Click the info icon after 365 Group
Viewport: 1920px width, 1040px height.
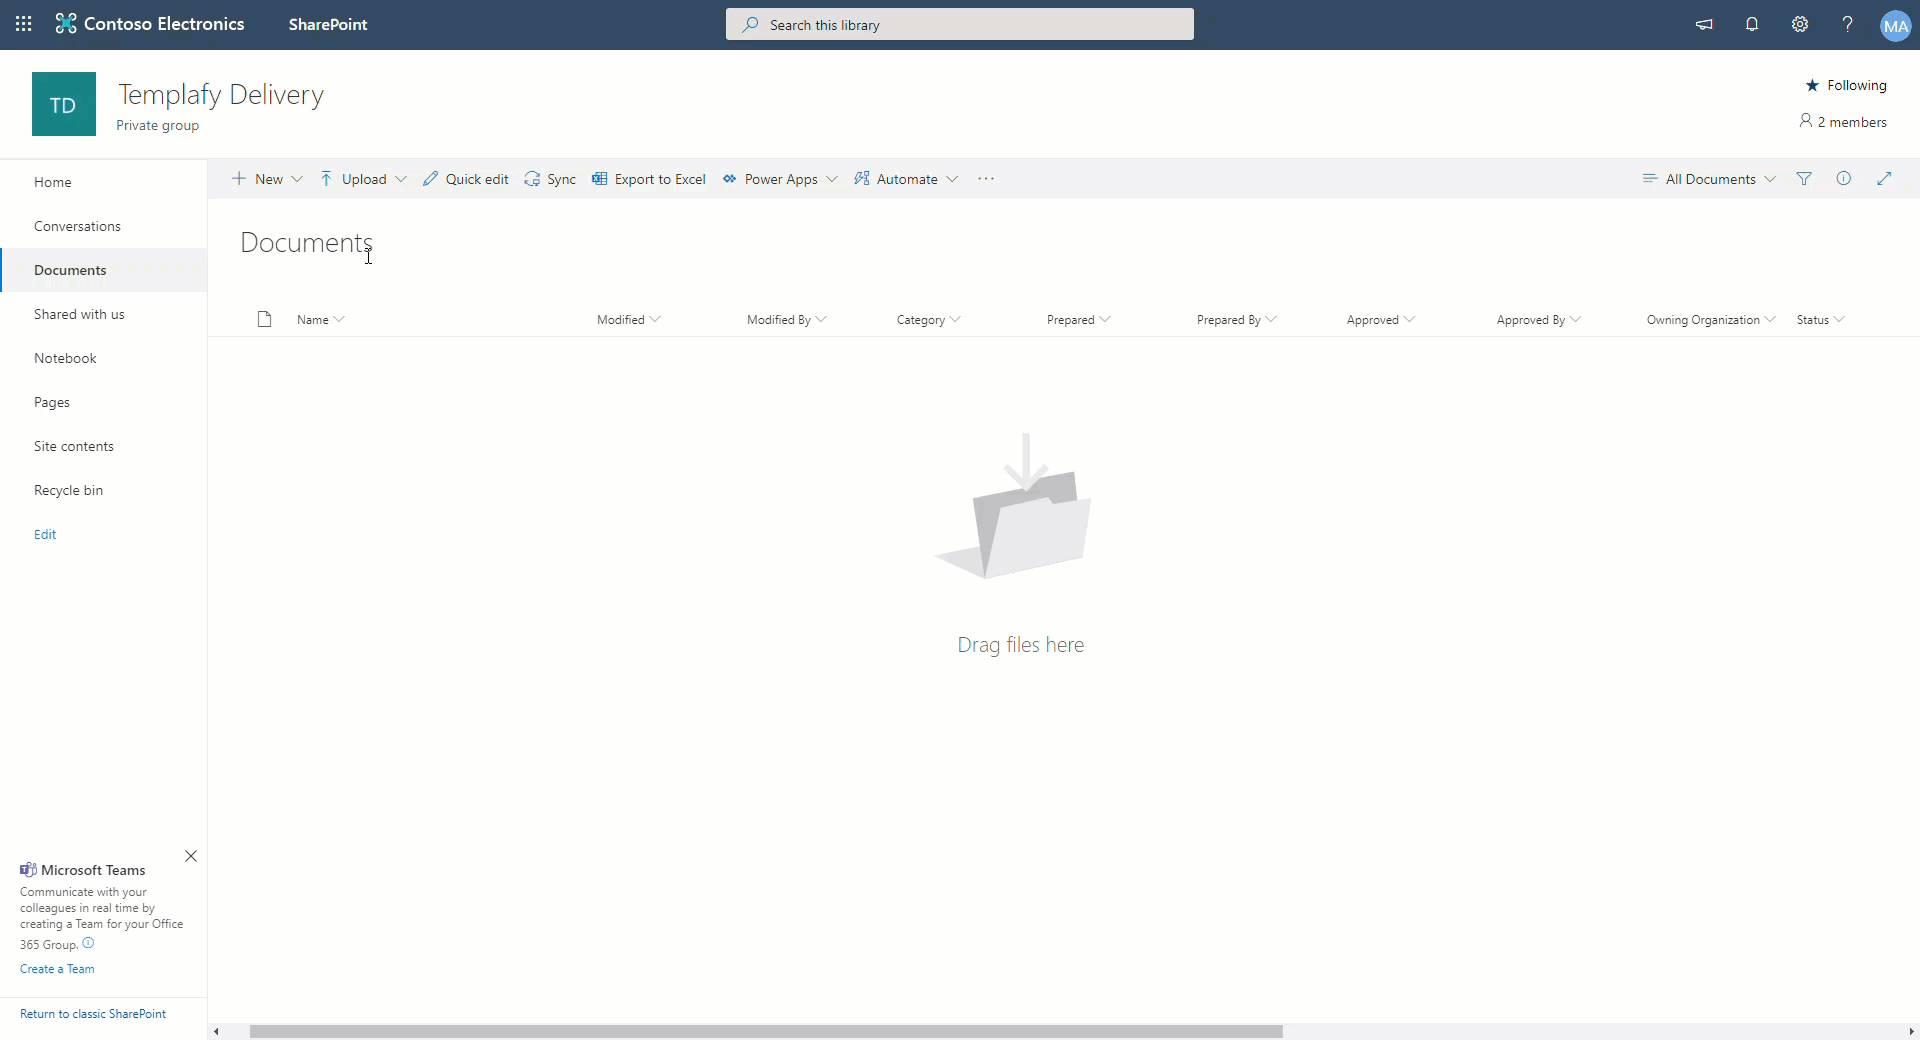(88, 943)
